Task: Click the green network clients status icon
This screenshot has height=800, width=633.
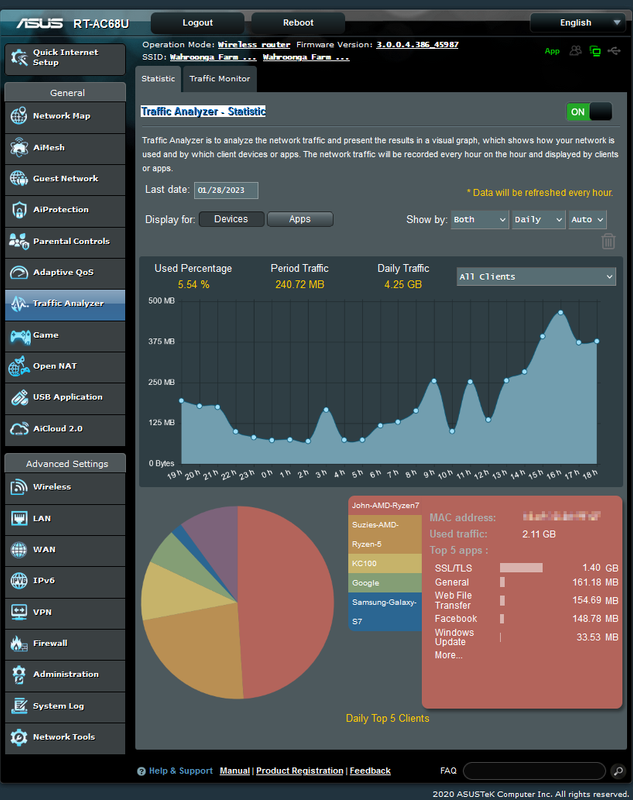Action: tap(595, 51)
